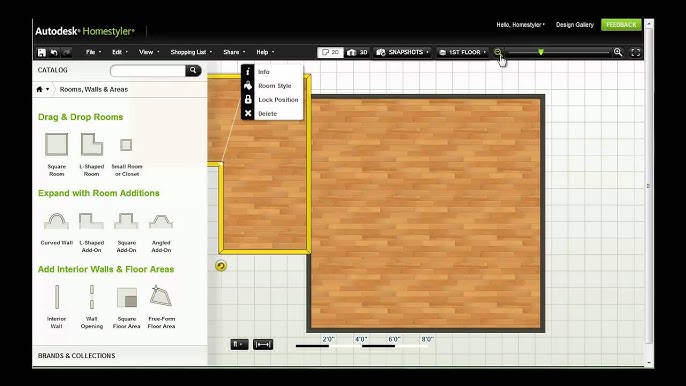Open the Snapshots dropdown

[x=402, y=52]
